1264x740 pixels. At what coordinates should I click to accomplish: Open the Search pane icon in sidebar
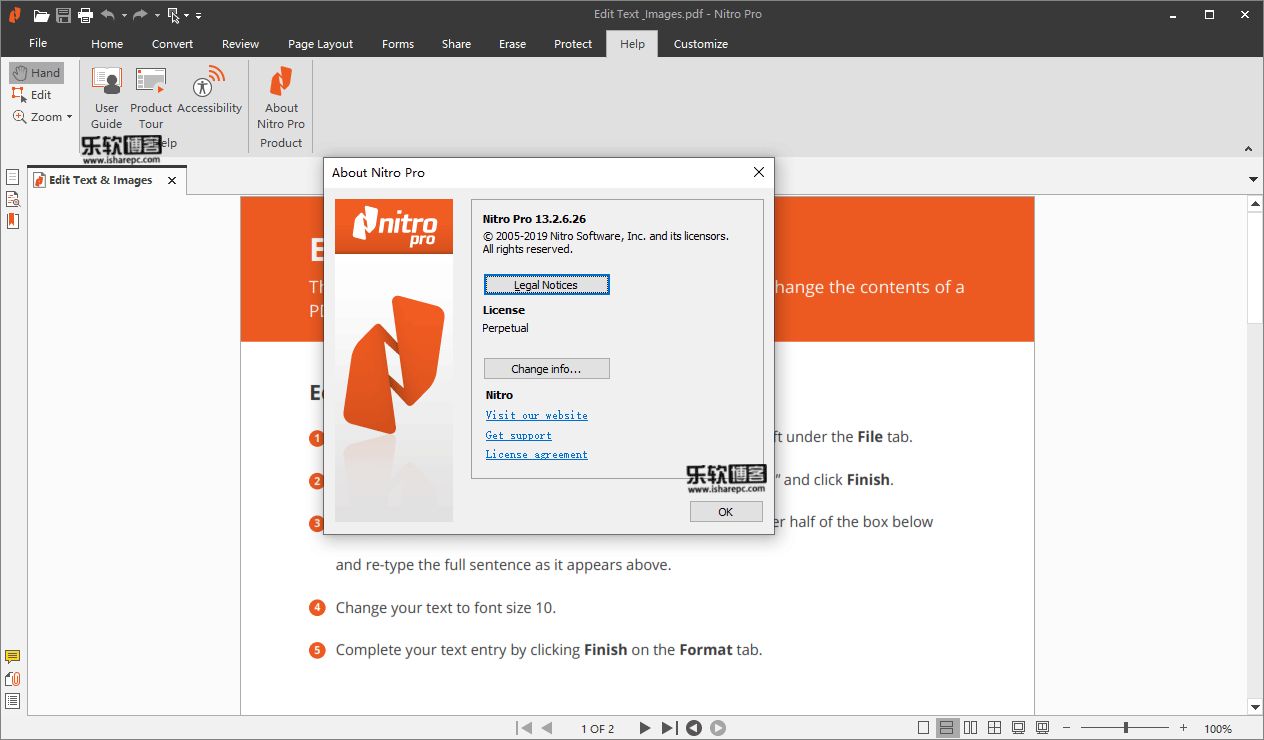coord(13,199)
